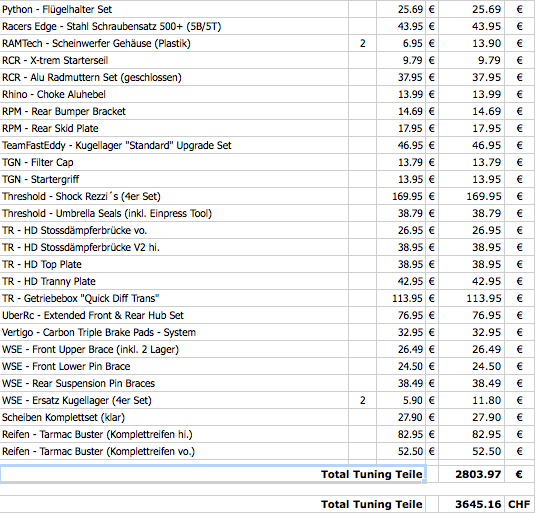Click 'UberRc - Extended Front & Rear Hub Set'

click(174, 315)
